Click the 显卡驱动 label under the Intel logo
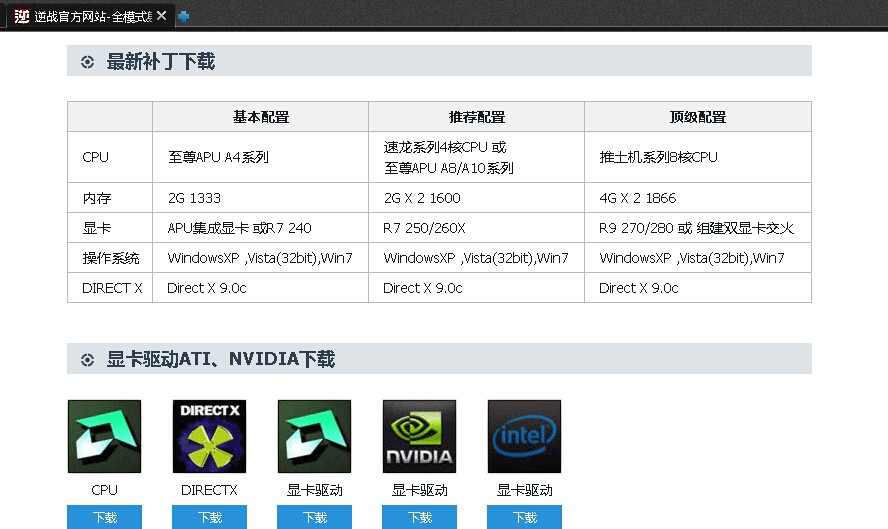This screenshot has width=888, height=529. tap(524, 490)
